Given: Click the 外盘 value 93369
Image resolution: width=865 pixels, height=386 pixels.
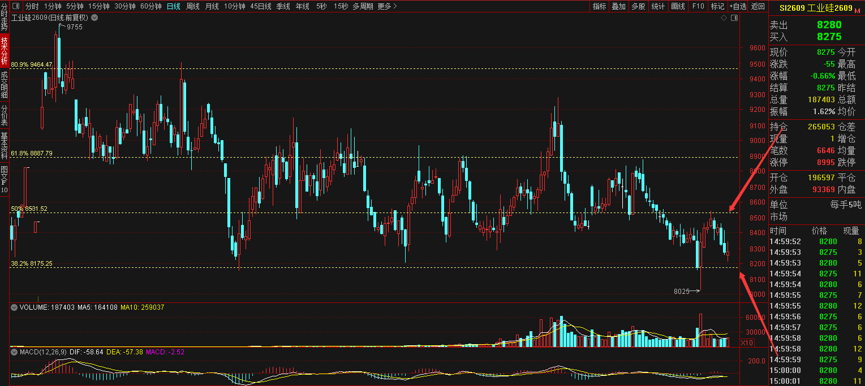Looking at the screenshot, I should [x=824, y=190].
